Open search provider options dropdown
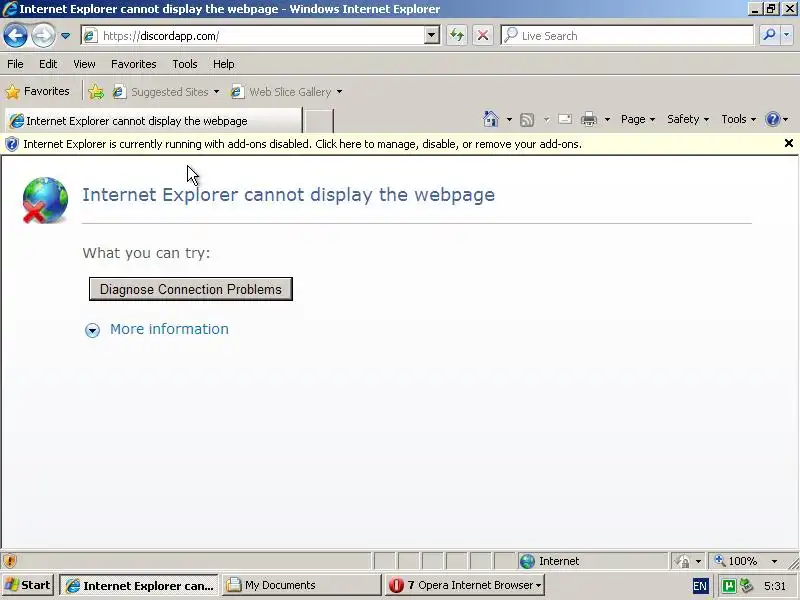Viewport: 800px width, 600px height. coord(786,35)
